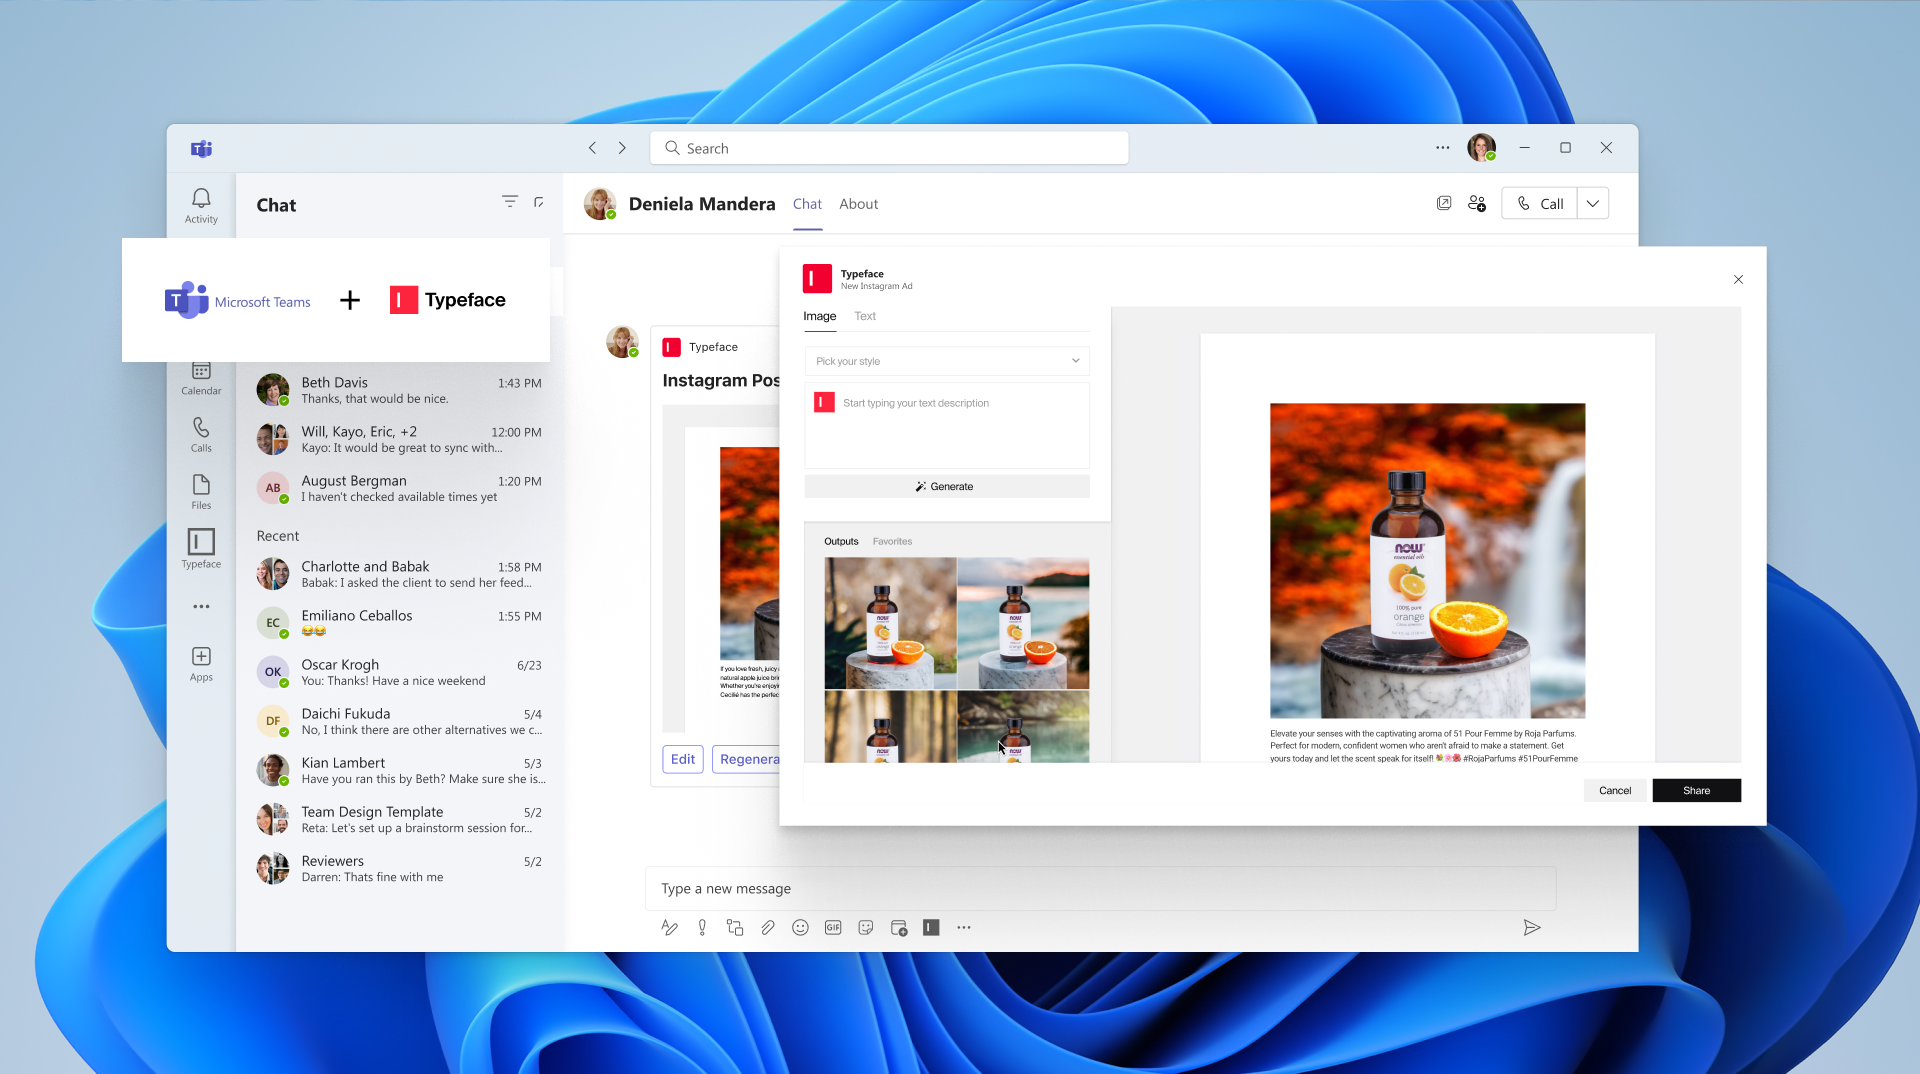
Task: Open more options via the three-dot menu near search
Action: tap(1442, 147)
